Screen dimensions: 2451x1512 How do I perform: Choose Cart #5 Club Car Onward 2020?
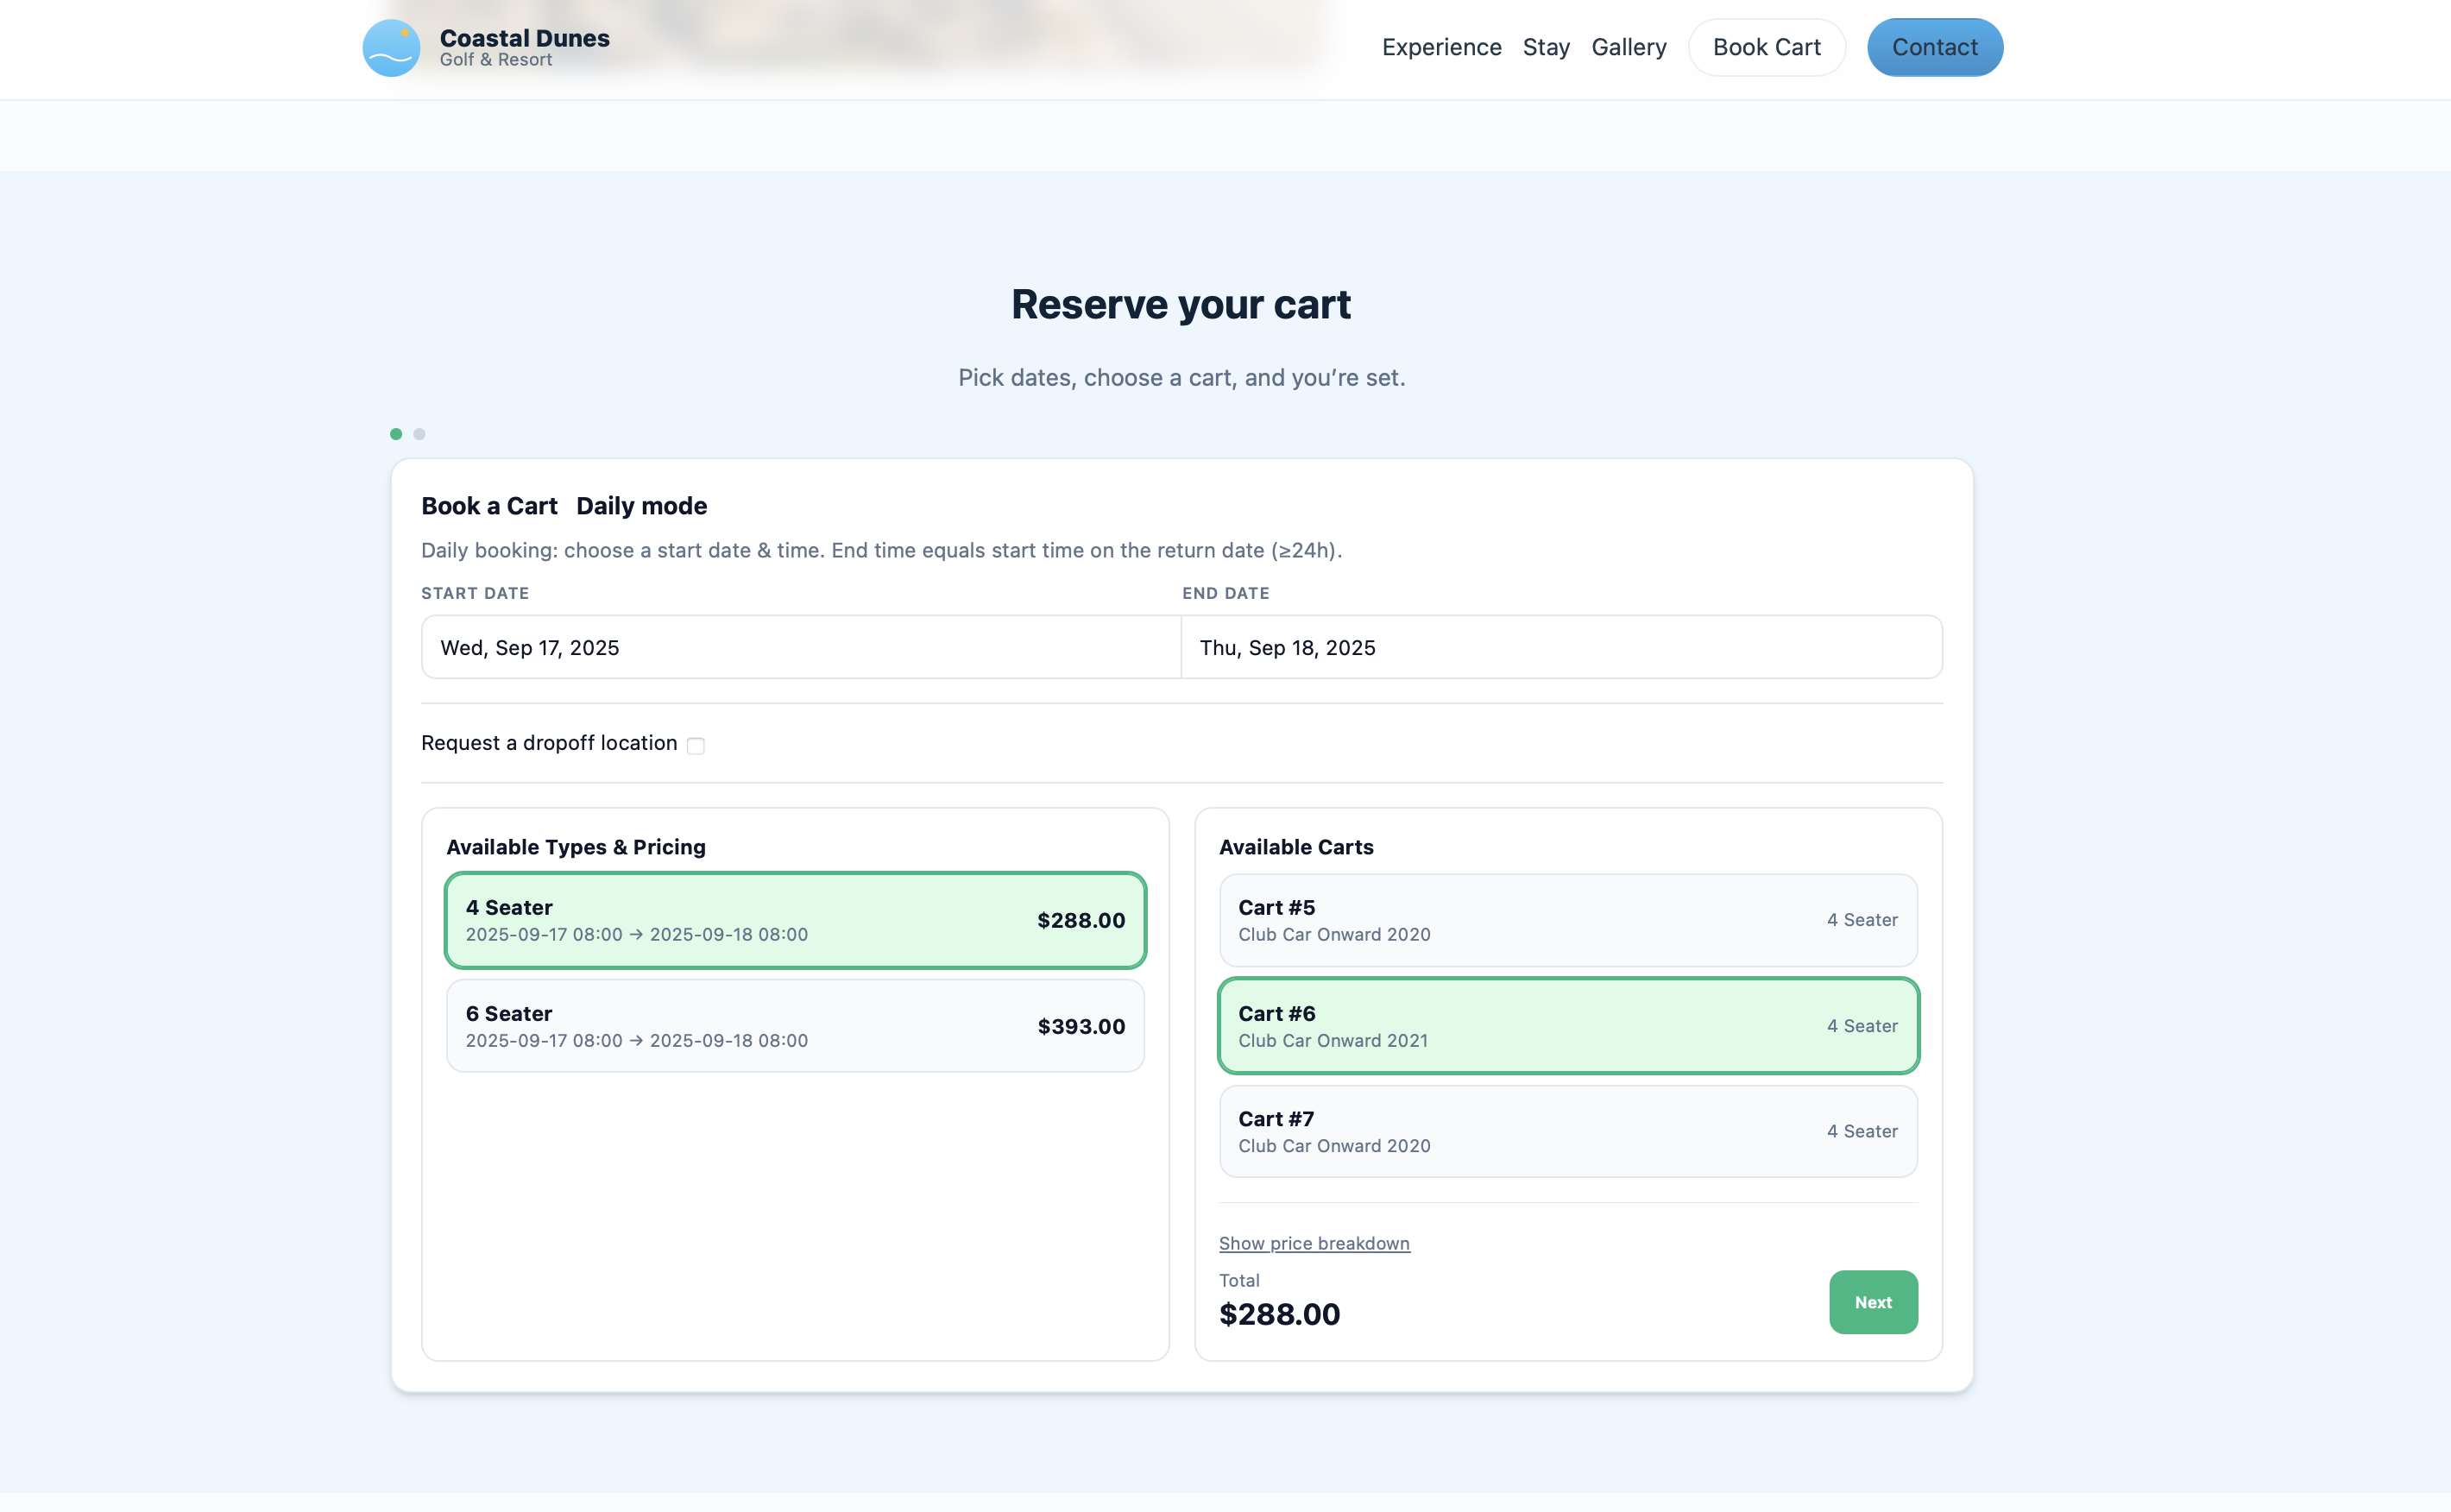(x=1567, y=920)
